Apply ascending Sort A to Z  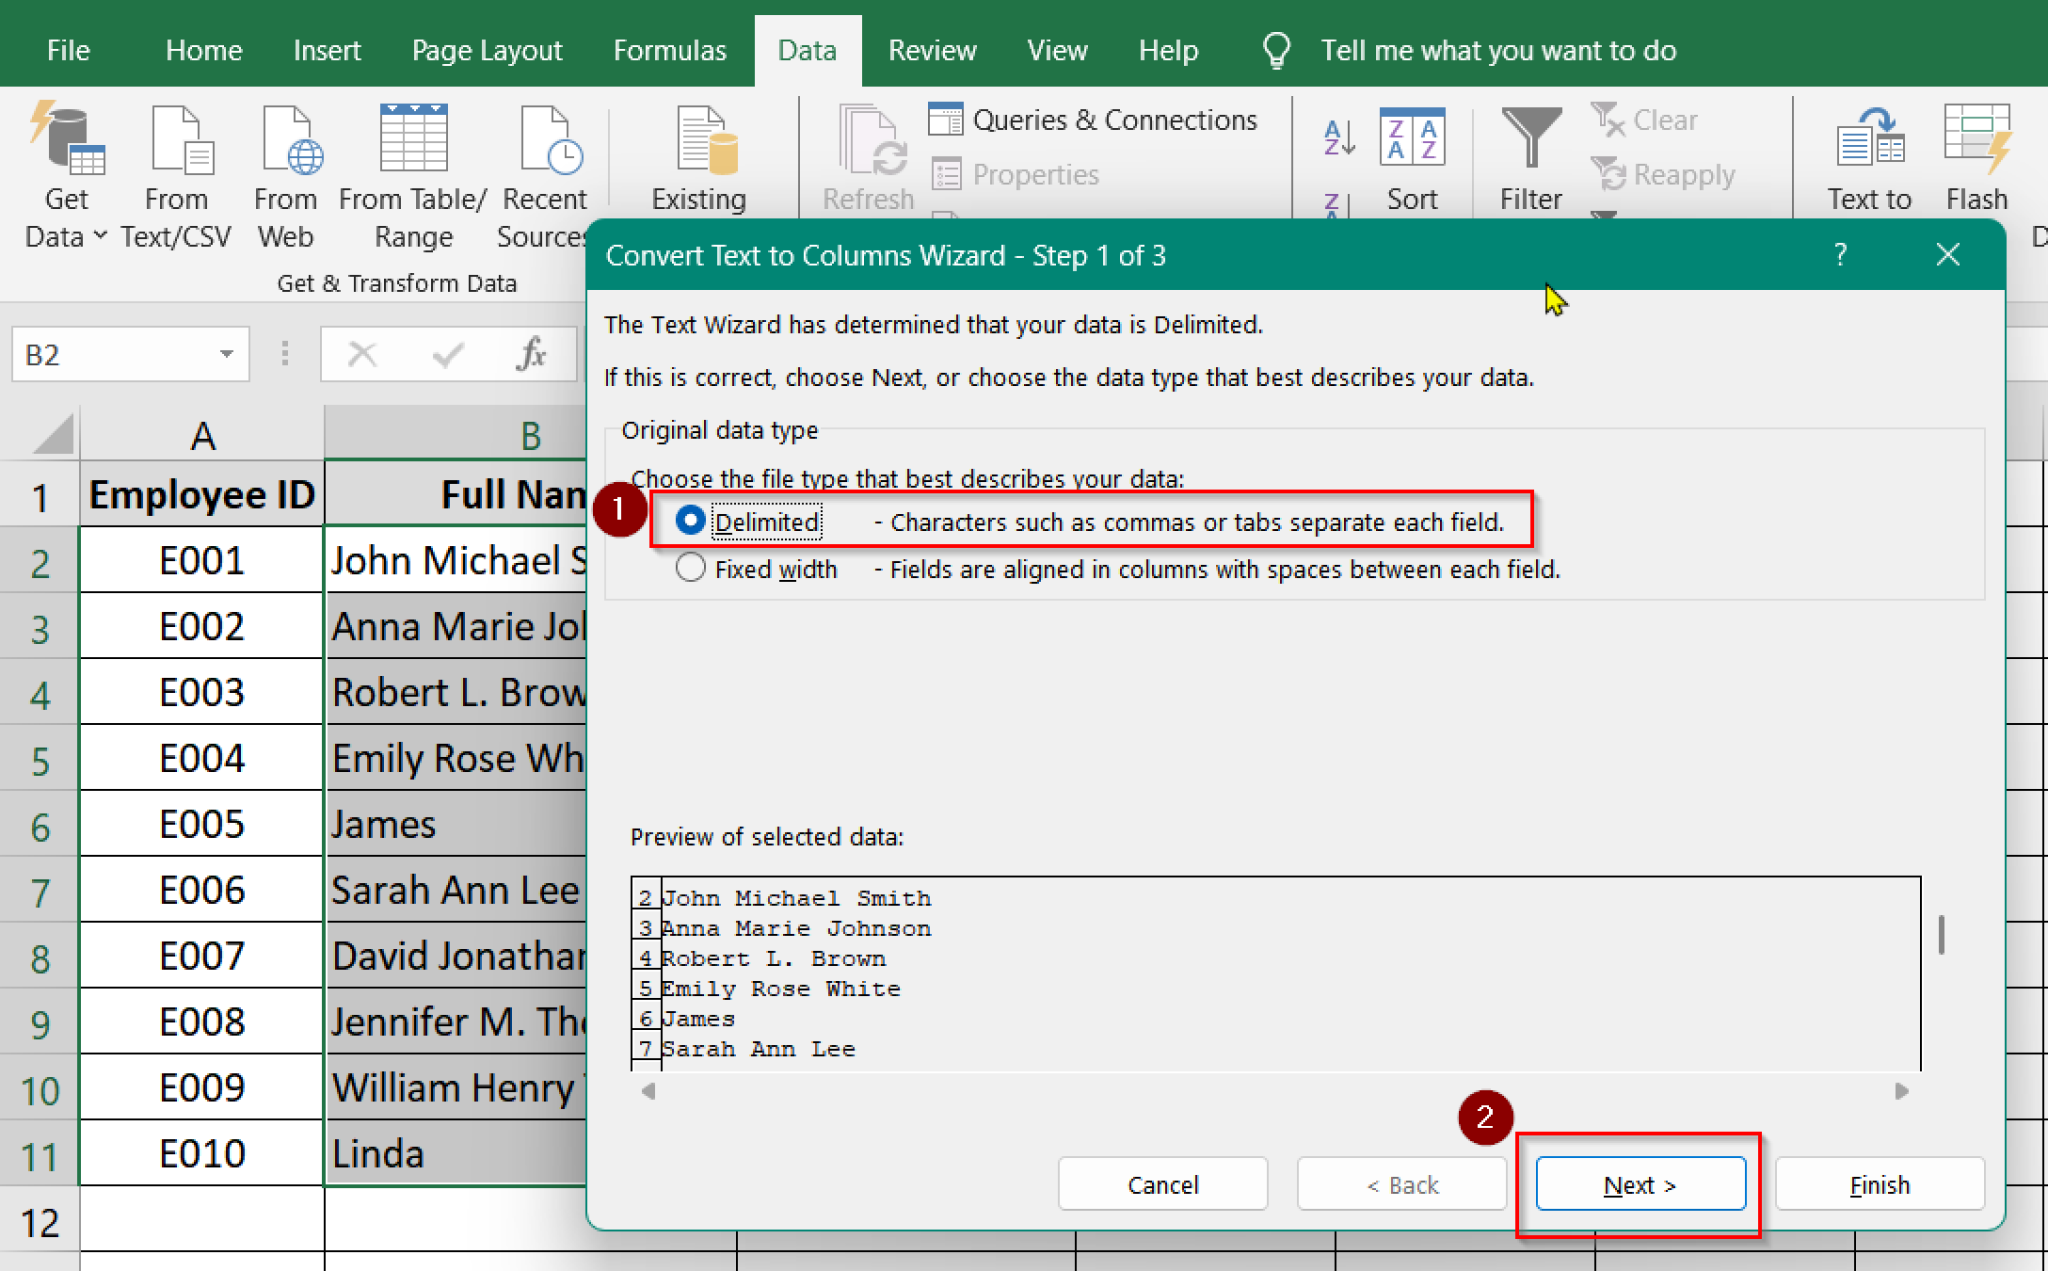[1337, 137]
